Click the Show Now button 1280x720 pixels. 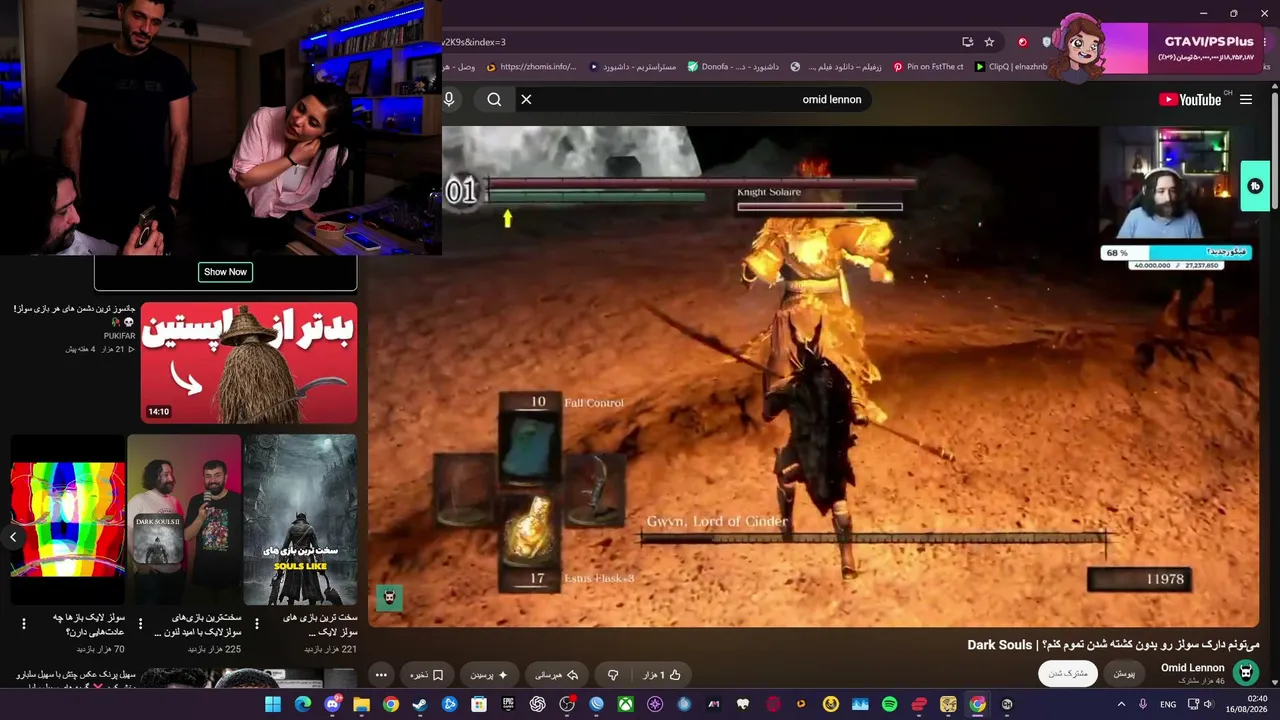(x=225, y=272)
